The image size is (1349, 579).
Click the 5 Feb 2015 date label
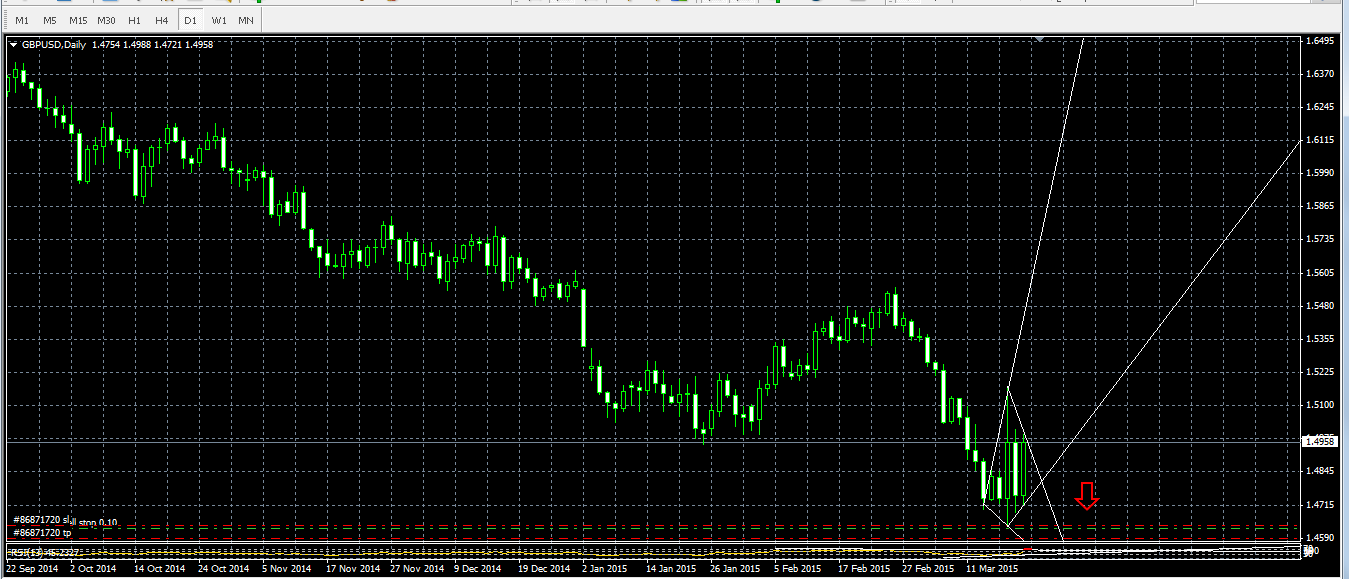(x=799, y=568)
